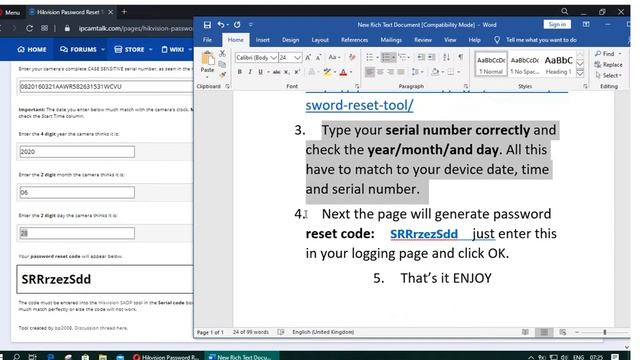Open File Explorer from taskbar
Screen dimensions: 640x360
pyautogui.click(x=103, y=357)
